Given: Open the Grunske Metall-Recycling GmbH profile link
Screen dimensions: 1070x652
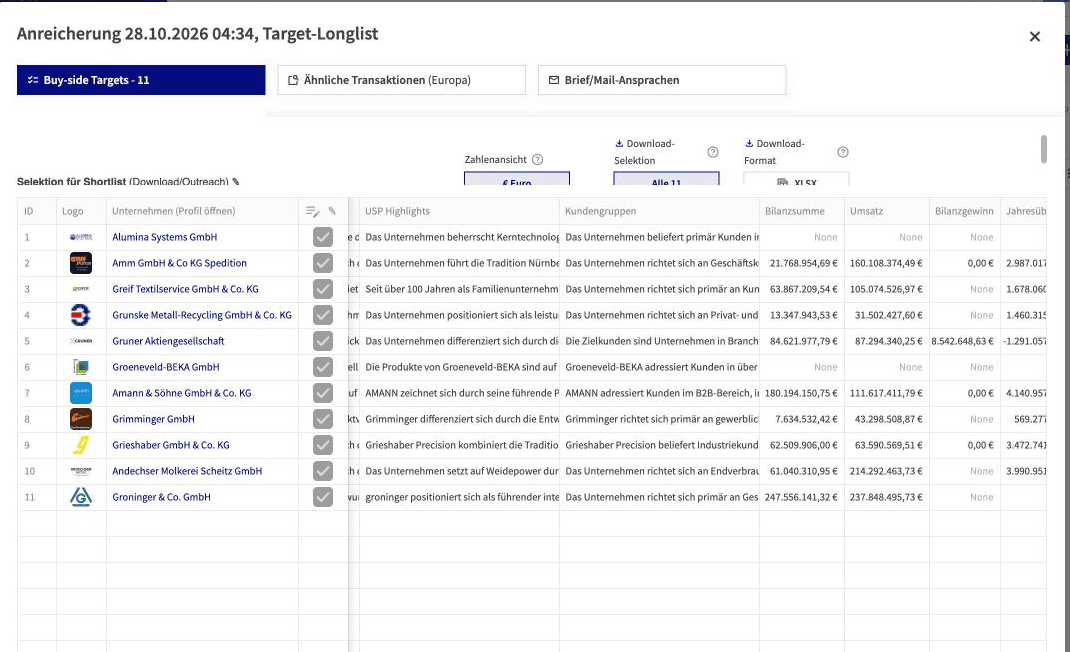Looking at the screenshot, I should (202, 315).
